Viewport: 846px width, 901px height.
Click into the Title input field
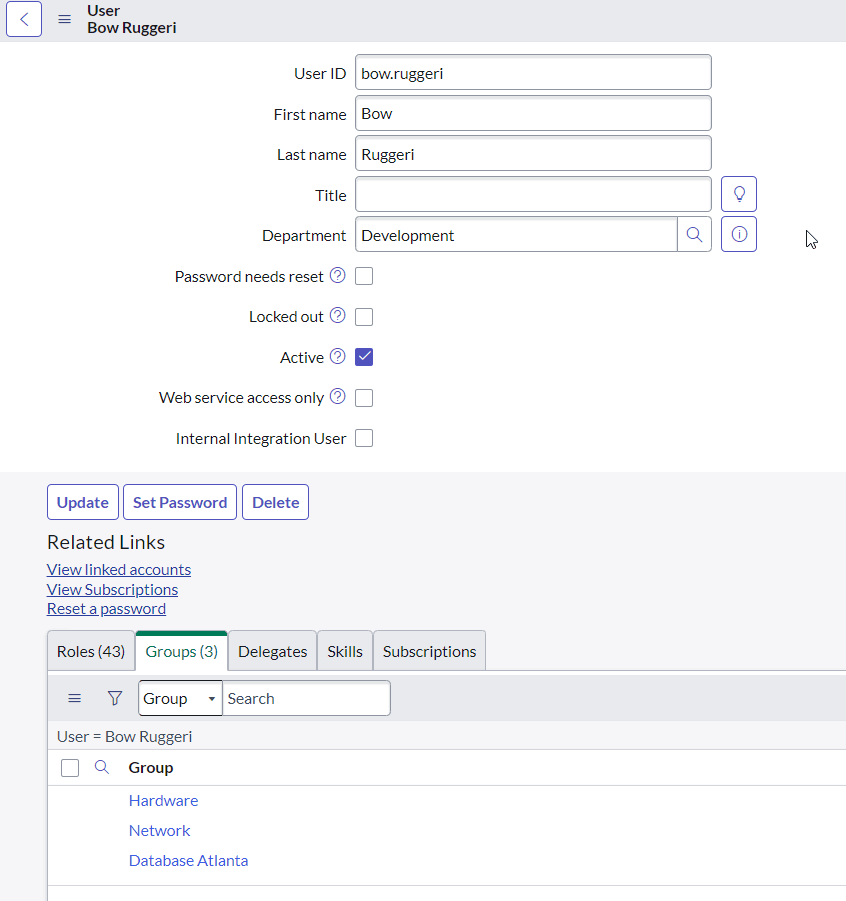533,195
